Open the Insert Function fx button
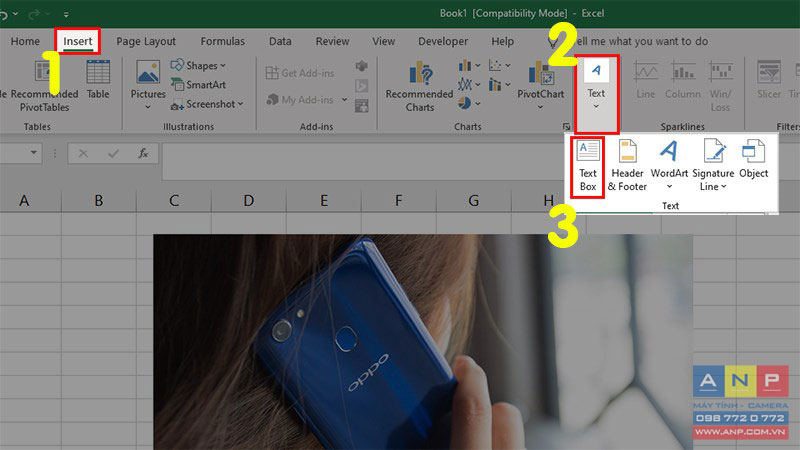The height and width of the screenshot is (450, 800). [x=143, y=153]
